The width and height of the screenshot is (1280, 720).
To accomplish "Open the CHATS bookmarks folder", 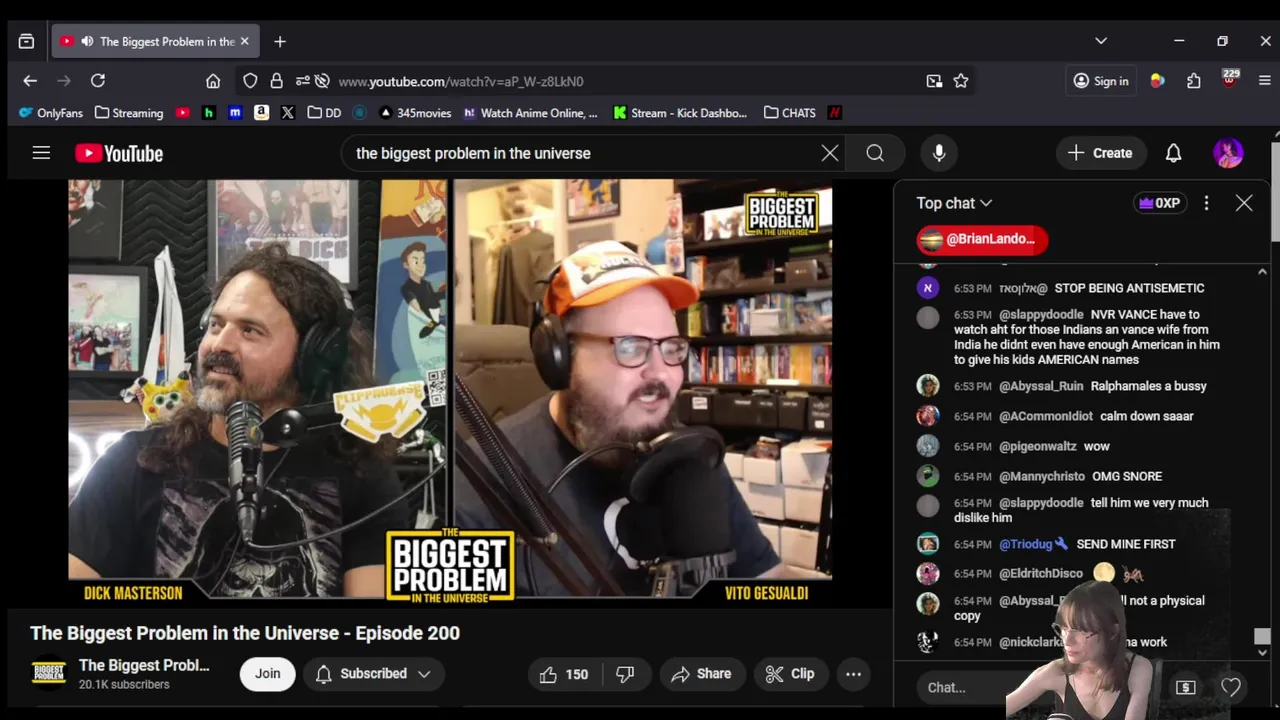I will coord(790,113).
